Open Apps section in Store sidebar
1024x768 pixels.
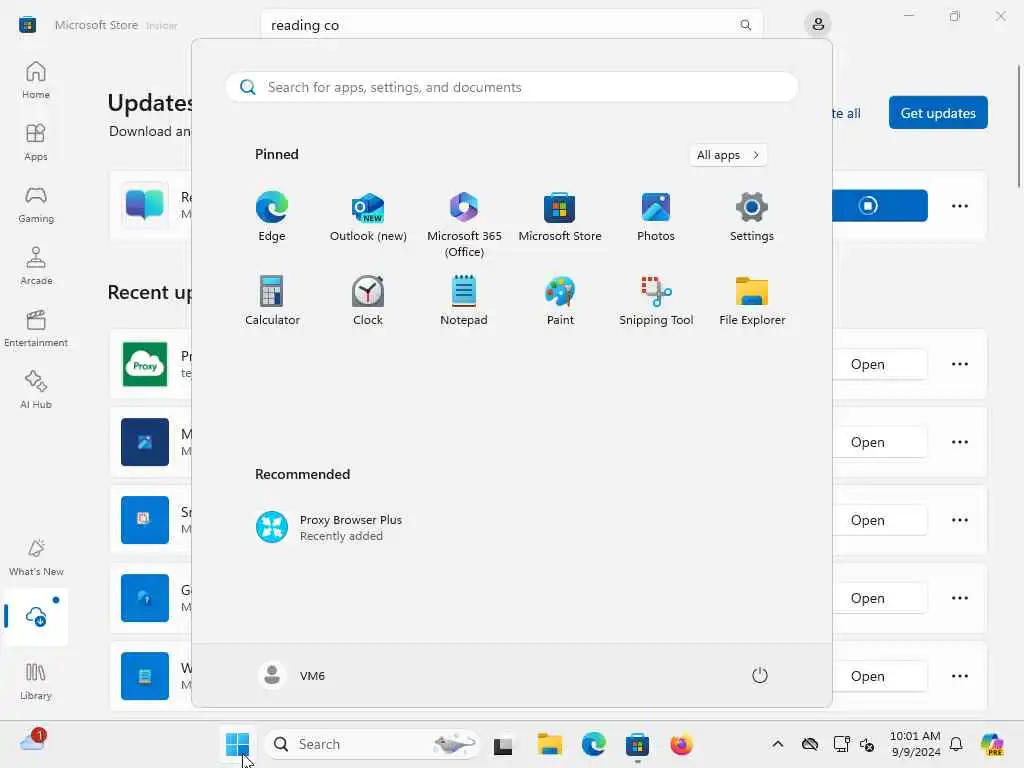click(x=36, y=142)
